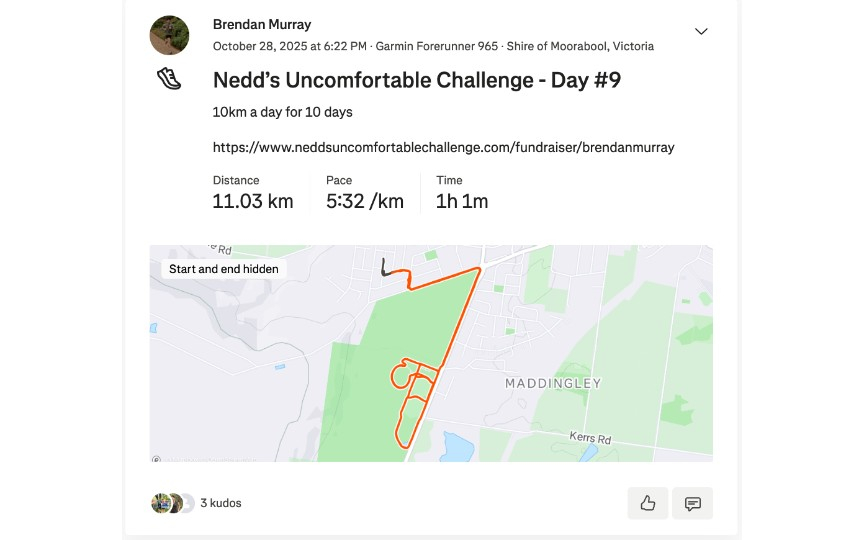This screenshot has width=864, height=540.
Task: Click the MADDINGLEY label on the map
Action: click(x=553, y=383)
